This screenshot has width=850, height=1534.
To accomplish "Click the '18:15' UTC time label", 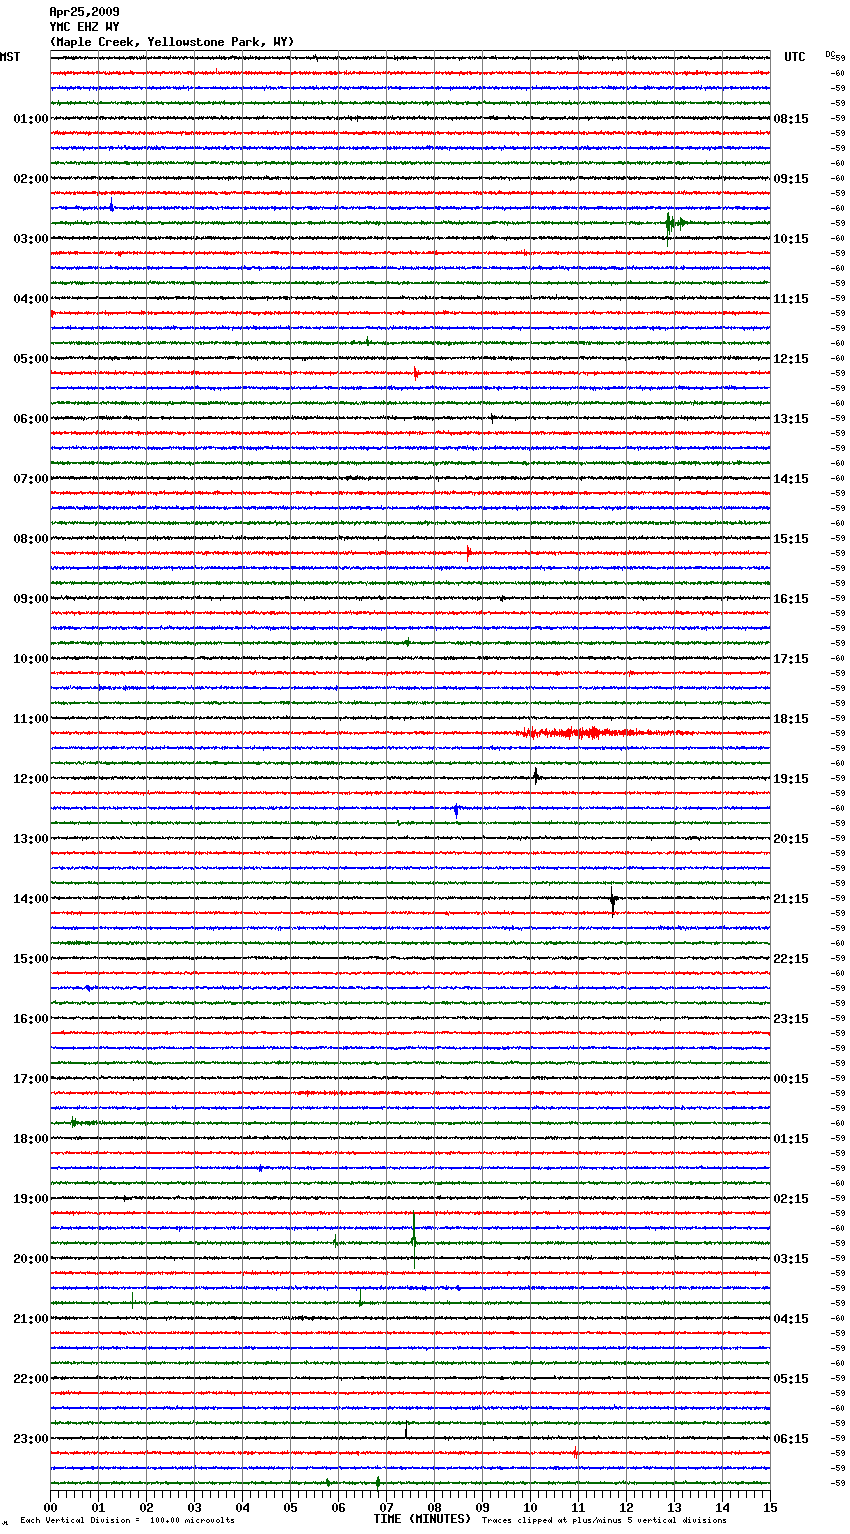I will (x=791, y=719).
